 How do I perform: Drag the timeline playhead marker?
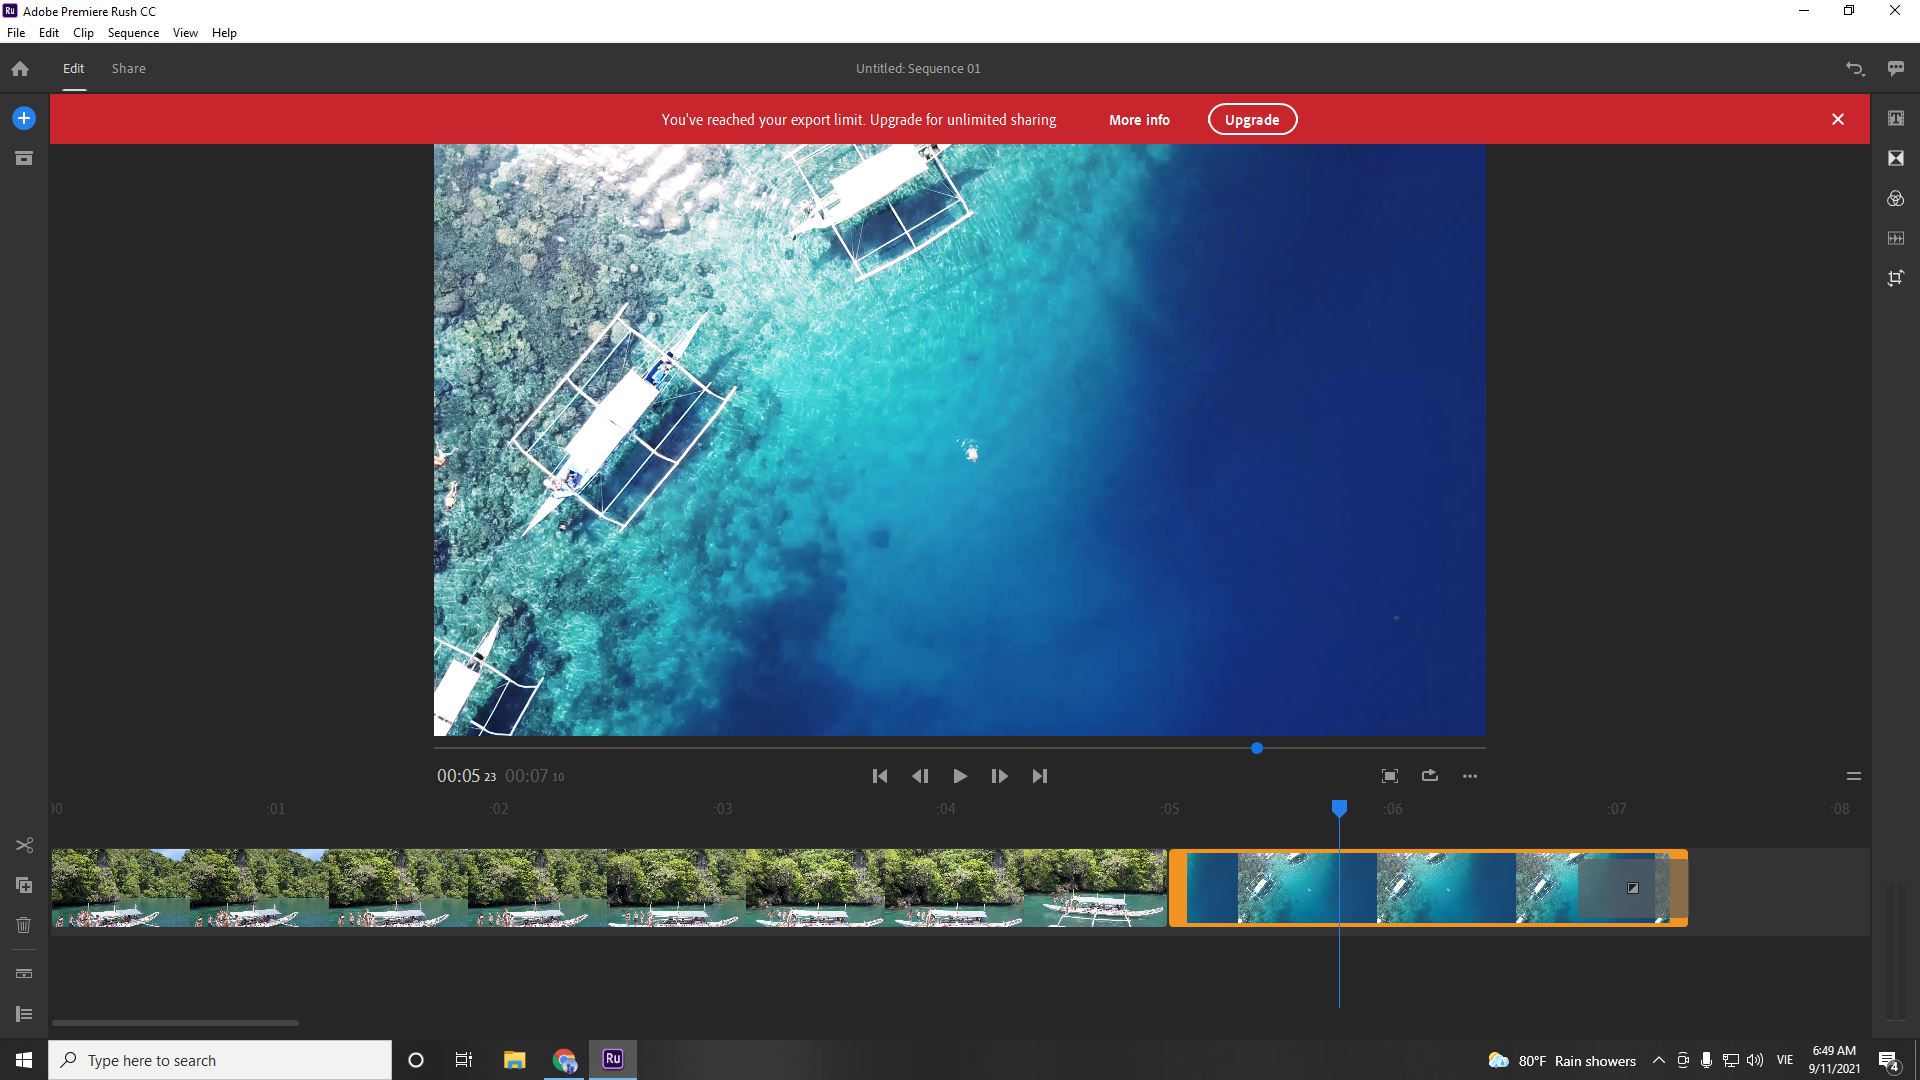click(x=1340, y=807)
